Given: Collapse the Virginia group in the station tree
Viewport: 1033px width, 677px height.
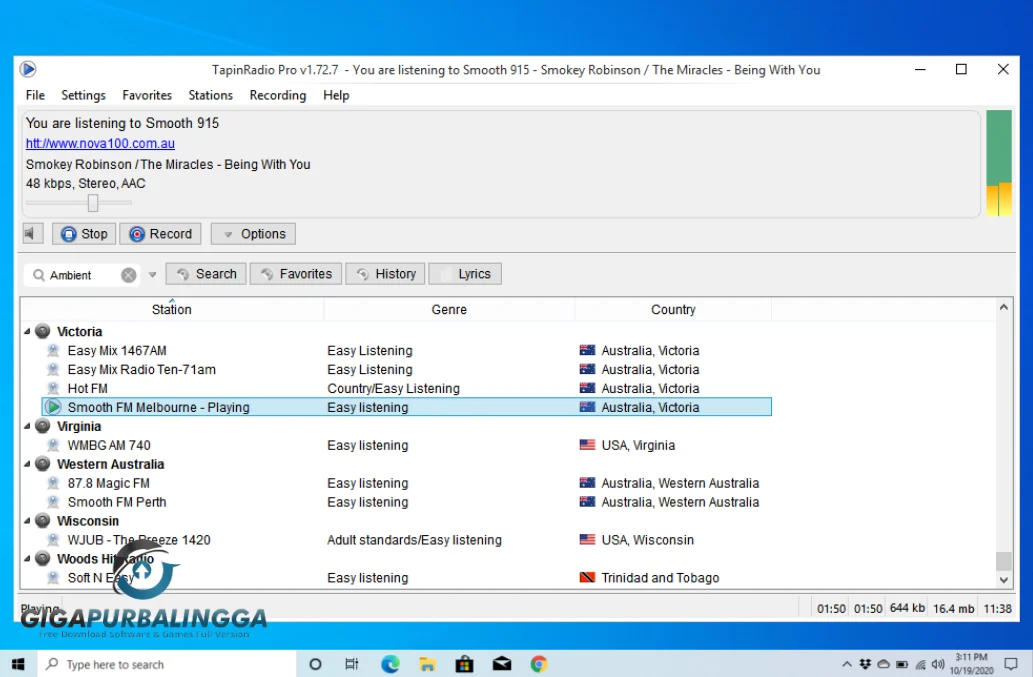Looking at the screenshot, I should [27, 427].
